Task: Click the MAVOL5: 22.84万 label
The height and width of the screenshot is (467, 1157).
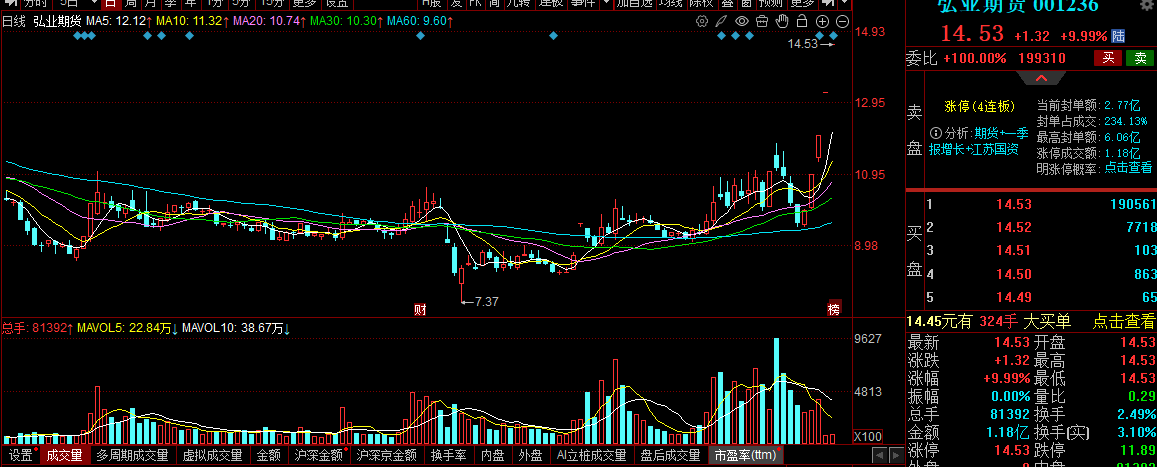Action: point(130,327)
